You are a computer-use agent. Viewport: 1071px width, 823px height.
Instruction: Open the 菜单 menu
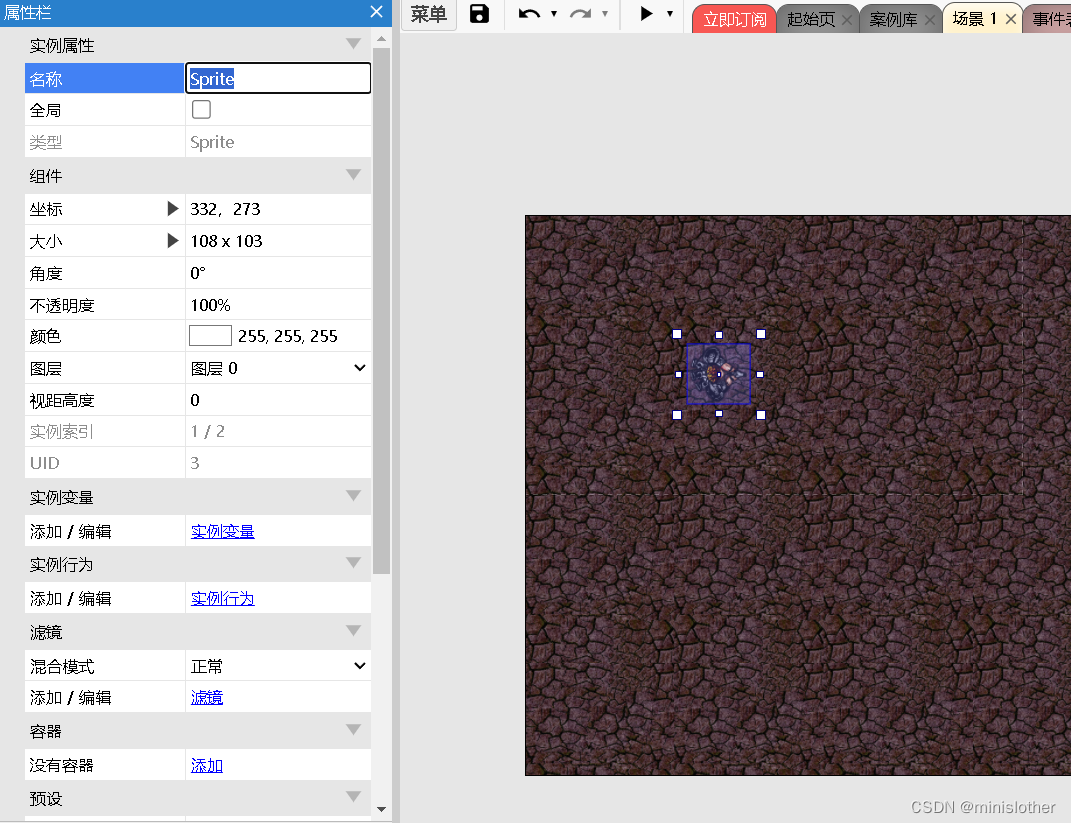coord(428,14)
